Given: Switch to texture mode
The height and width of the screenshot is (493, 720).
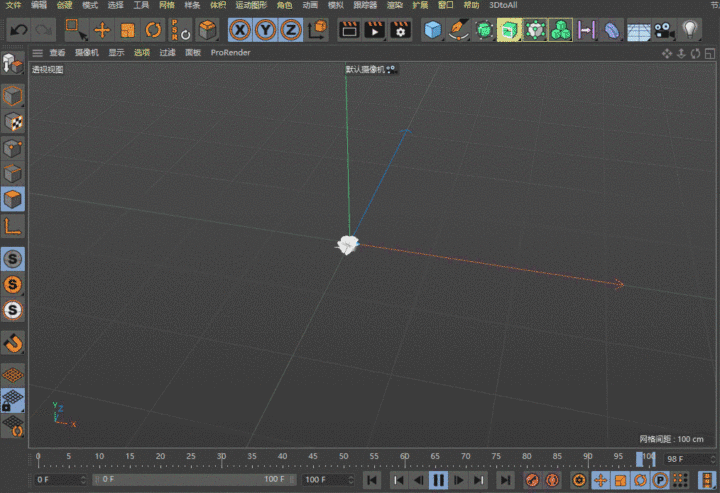Looking at the screenshot, I should click(12, 122).
